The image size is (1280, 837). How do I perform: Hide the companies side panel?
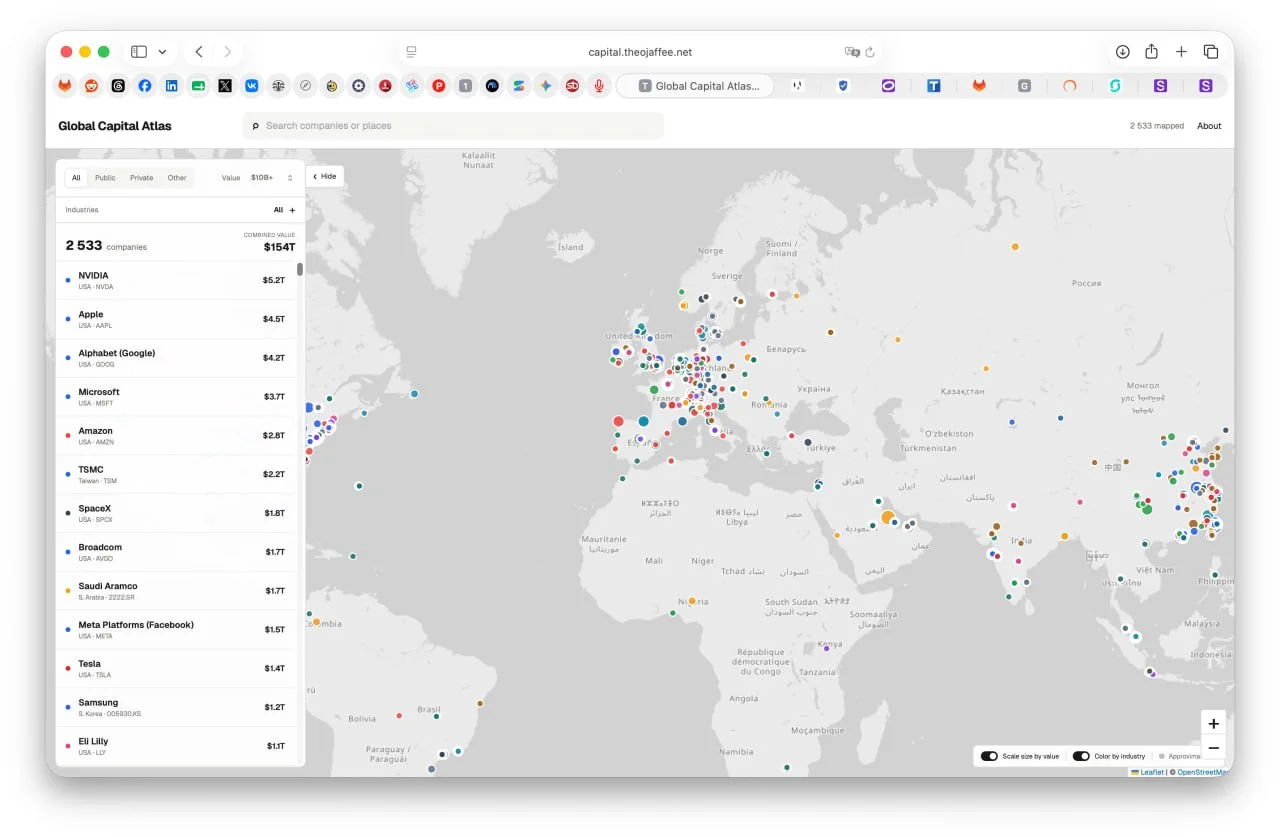(x=325, y=176)
